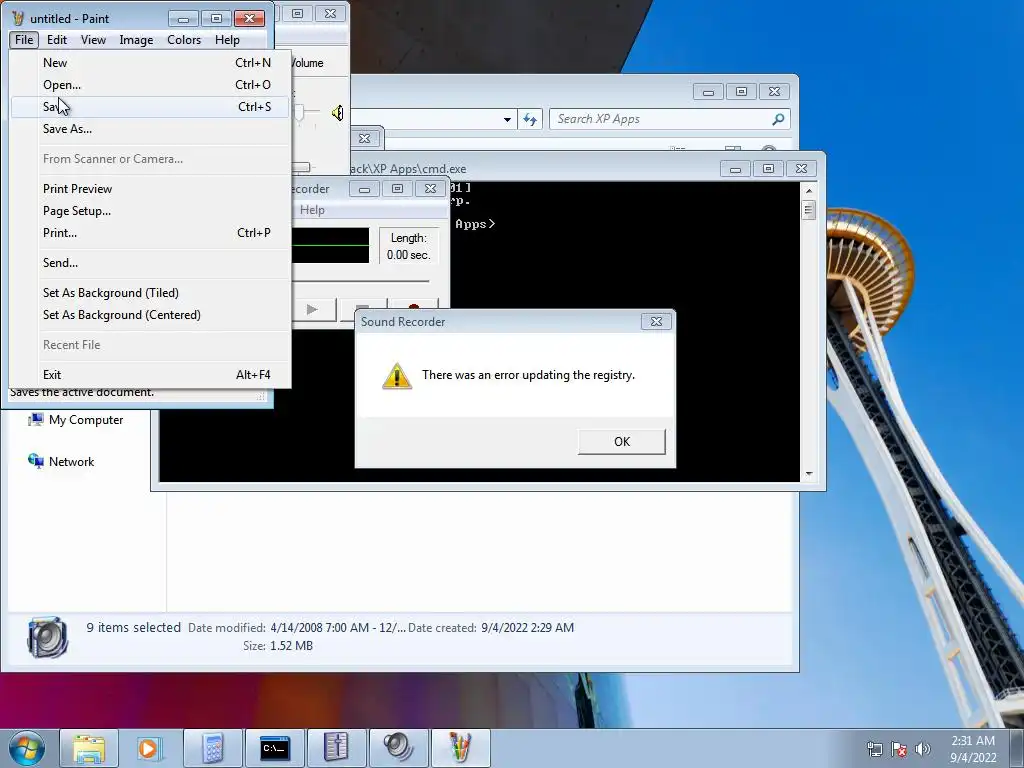This screenshot has height=768, width=1024.
Task: Click Play in Sound Recorder
Action: click(312, 310)
